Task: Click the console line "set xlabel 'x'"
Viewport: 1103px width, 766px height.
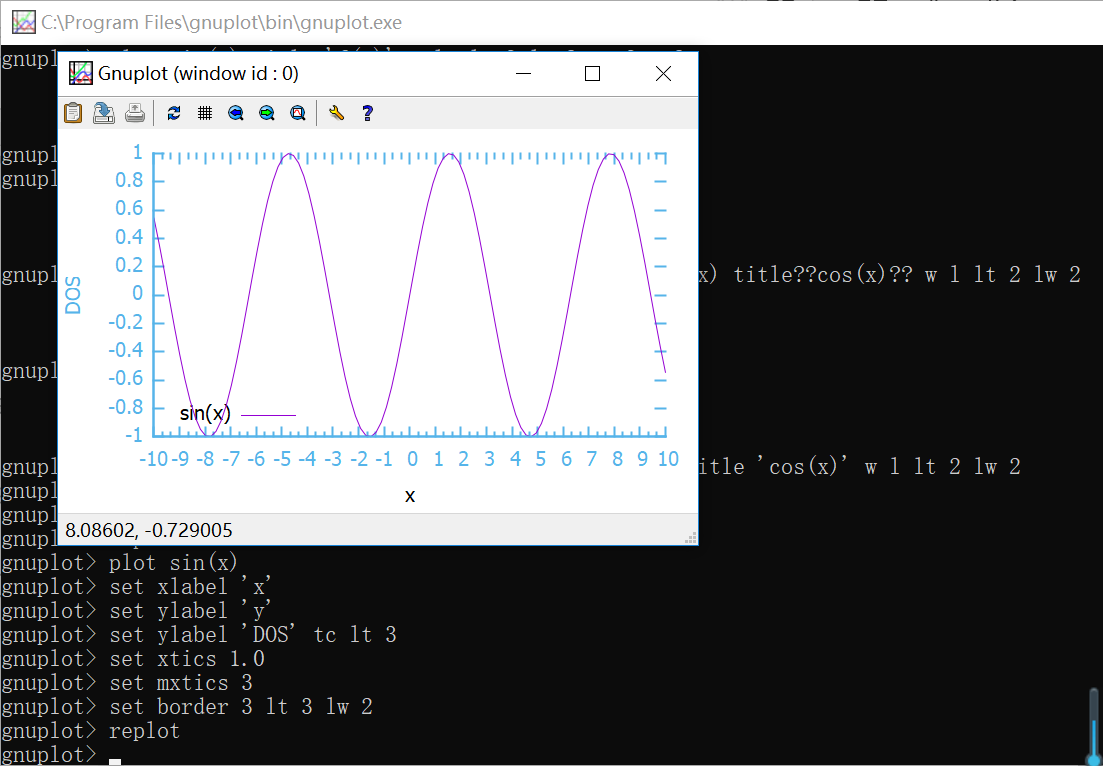Action: [x=191, y=587]
